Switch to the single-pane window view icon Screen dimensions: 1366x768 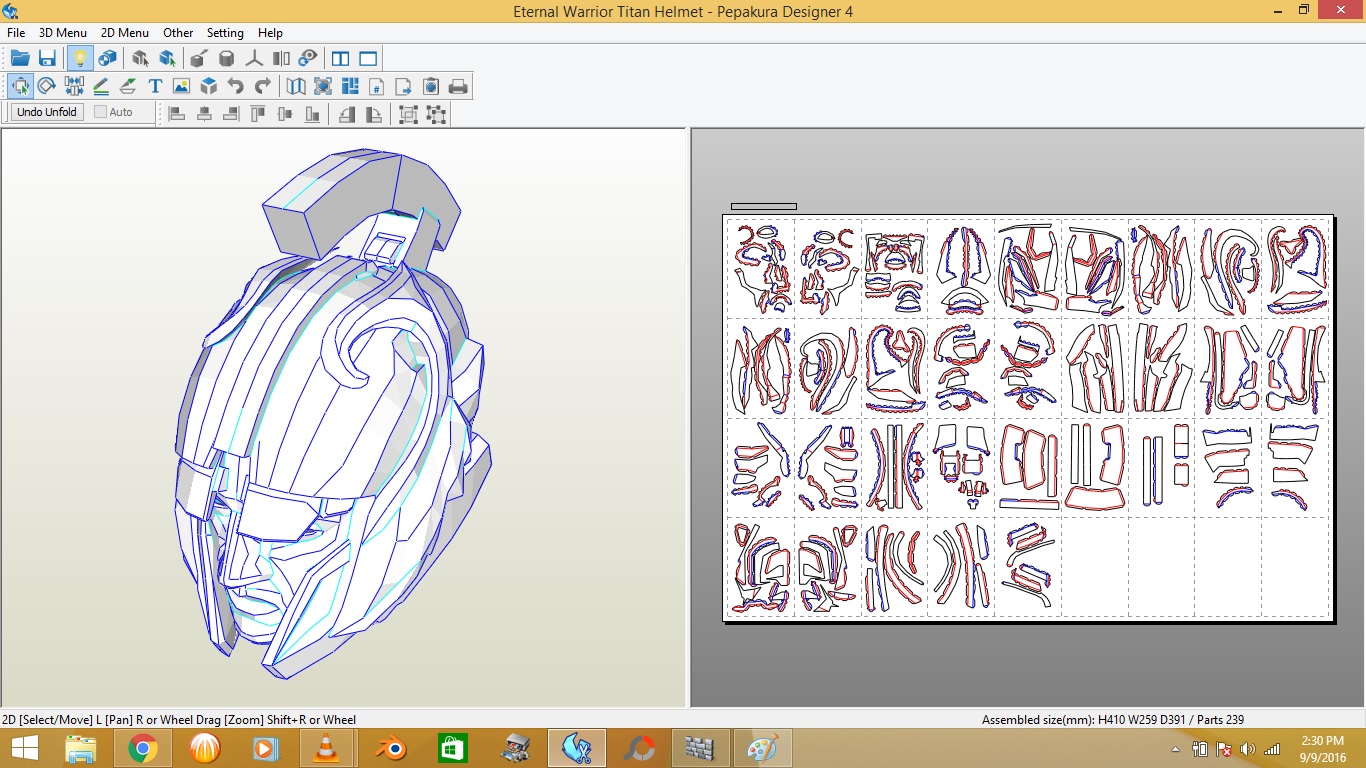[x=368, y=58]
